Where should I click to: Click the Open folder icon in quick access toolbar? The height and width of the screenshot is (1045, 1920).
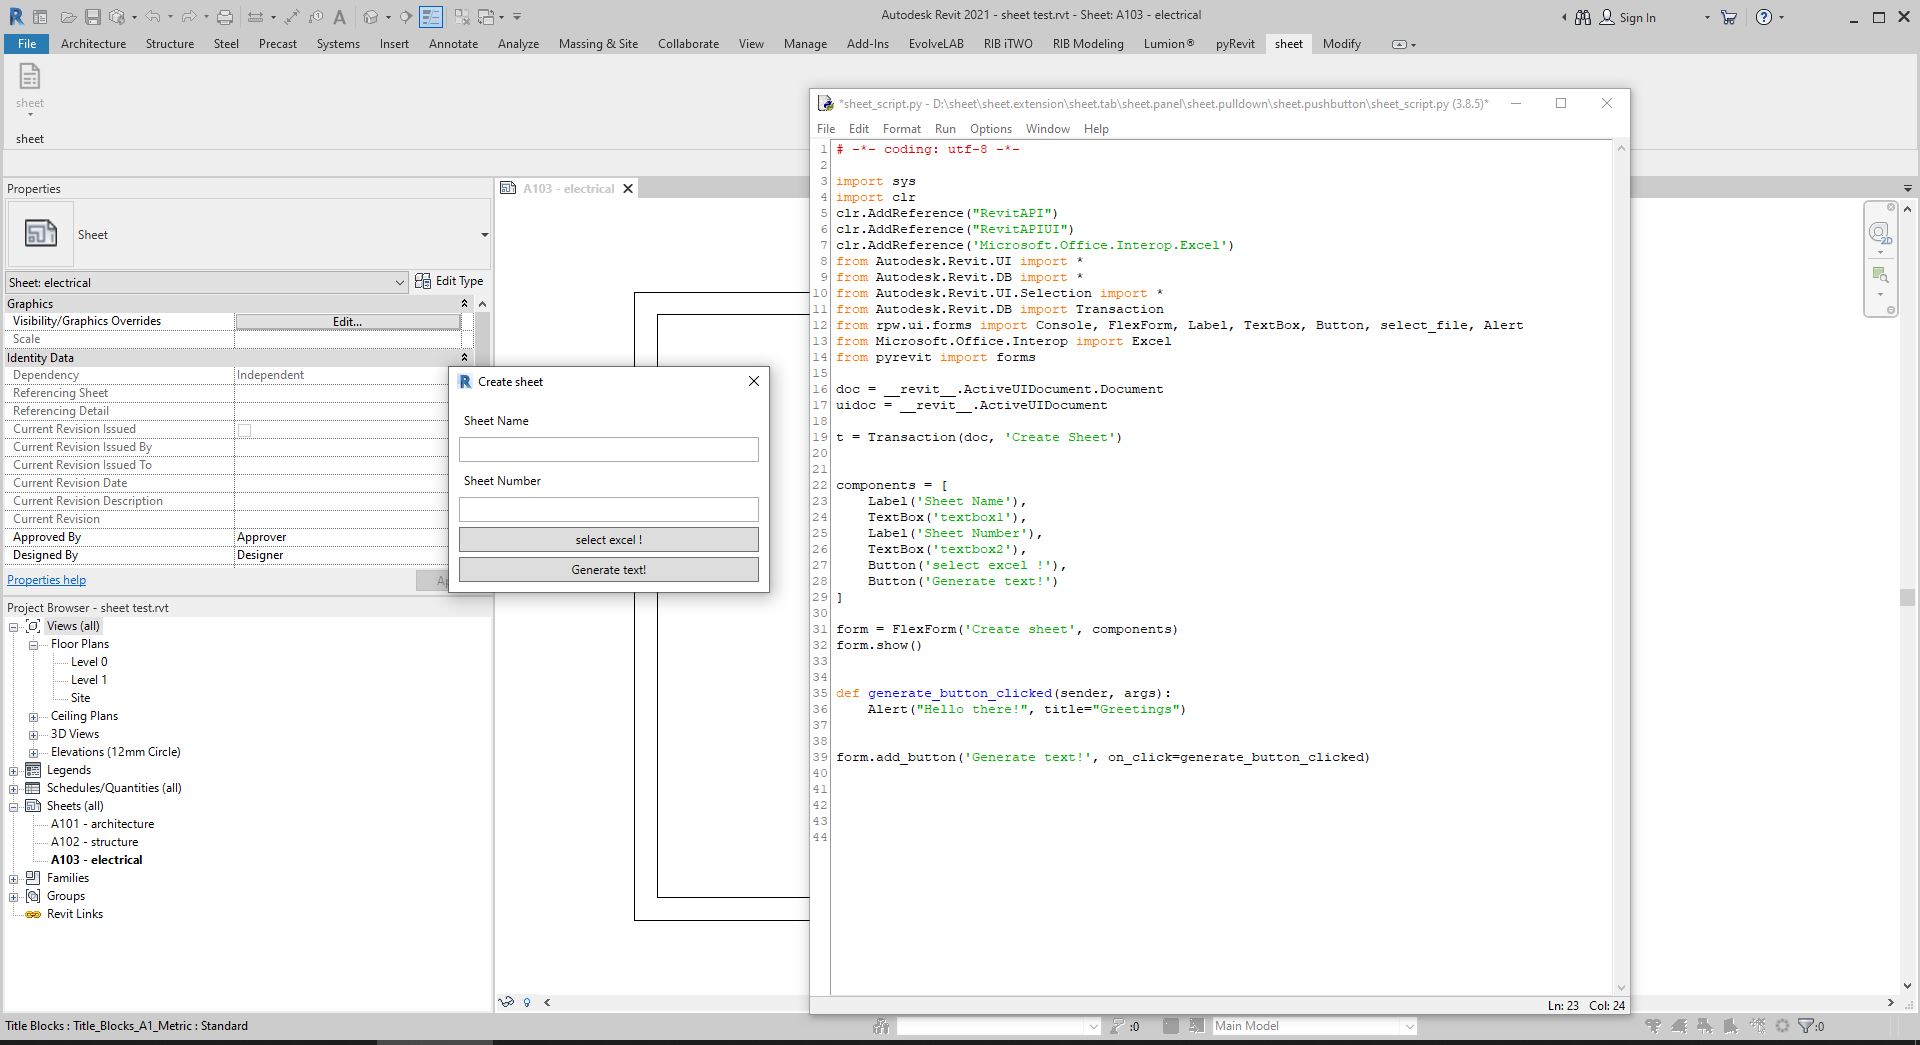point(68,17)
